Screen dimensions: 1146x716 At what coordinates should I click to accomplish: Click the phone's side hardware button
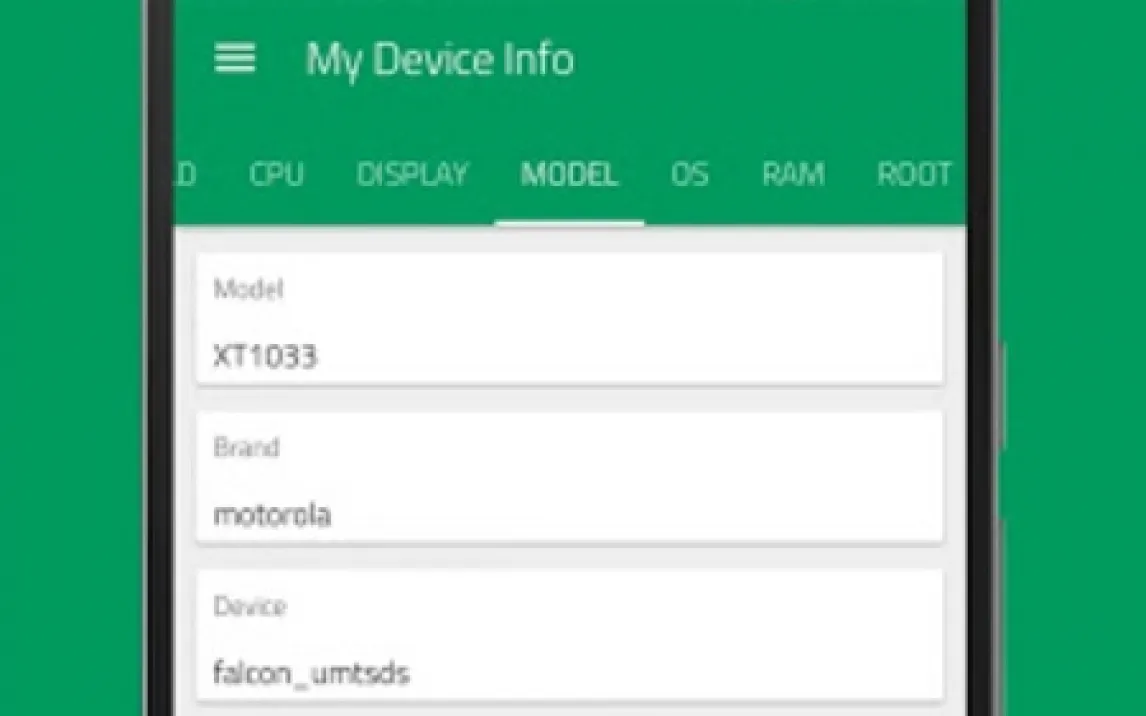click(1001, 395)
